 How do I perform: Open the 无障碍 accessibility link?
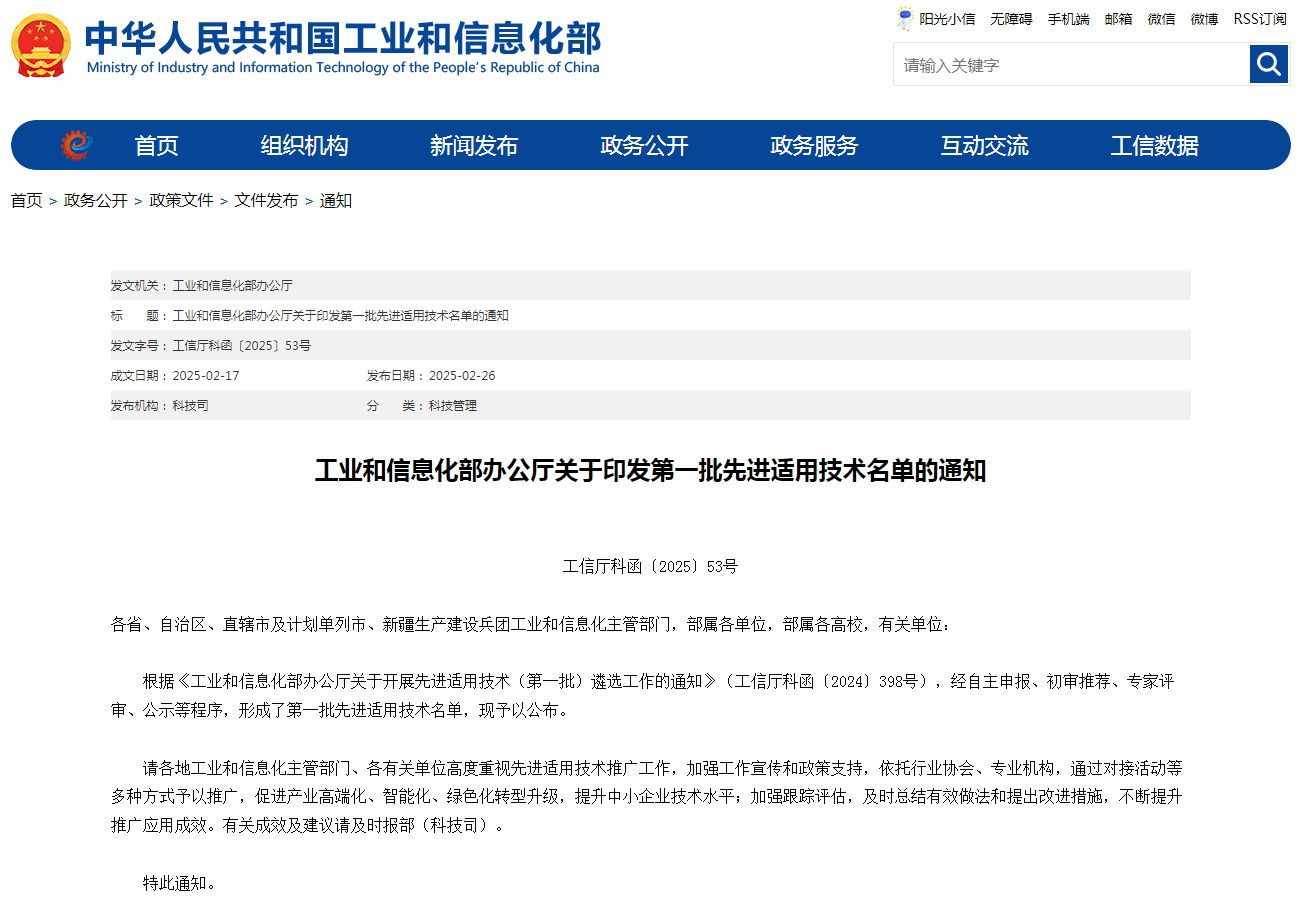coord(1011,18)
